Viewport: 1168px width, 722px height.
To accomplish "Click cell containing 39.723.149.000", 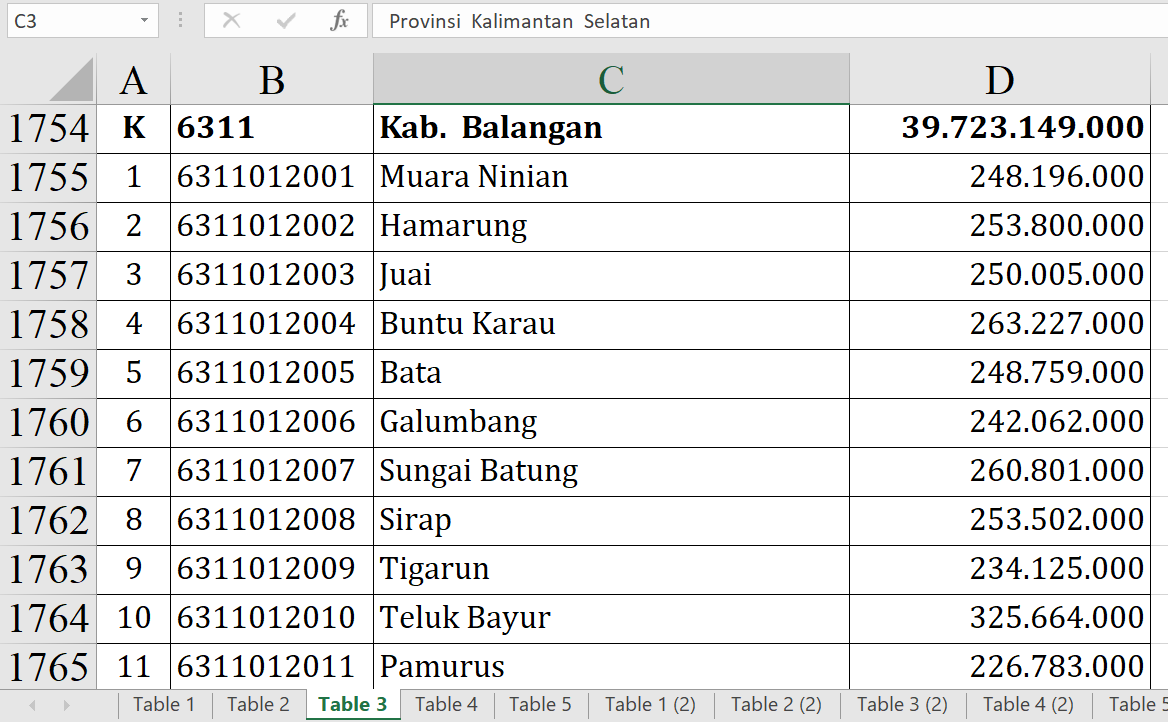I will (x=999, y=128).
